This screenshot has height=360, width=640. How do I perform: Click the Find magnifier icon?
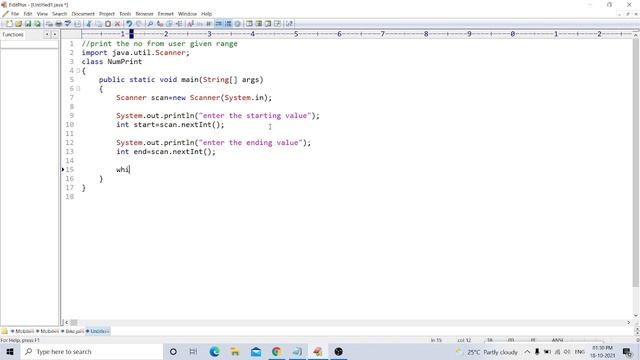point(150,24)
